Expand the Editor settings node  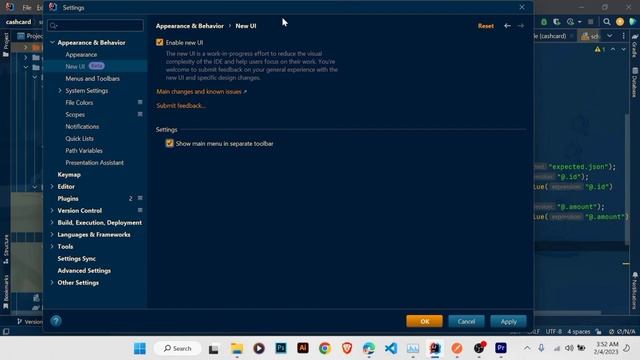tap(52, 187)
